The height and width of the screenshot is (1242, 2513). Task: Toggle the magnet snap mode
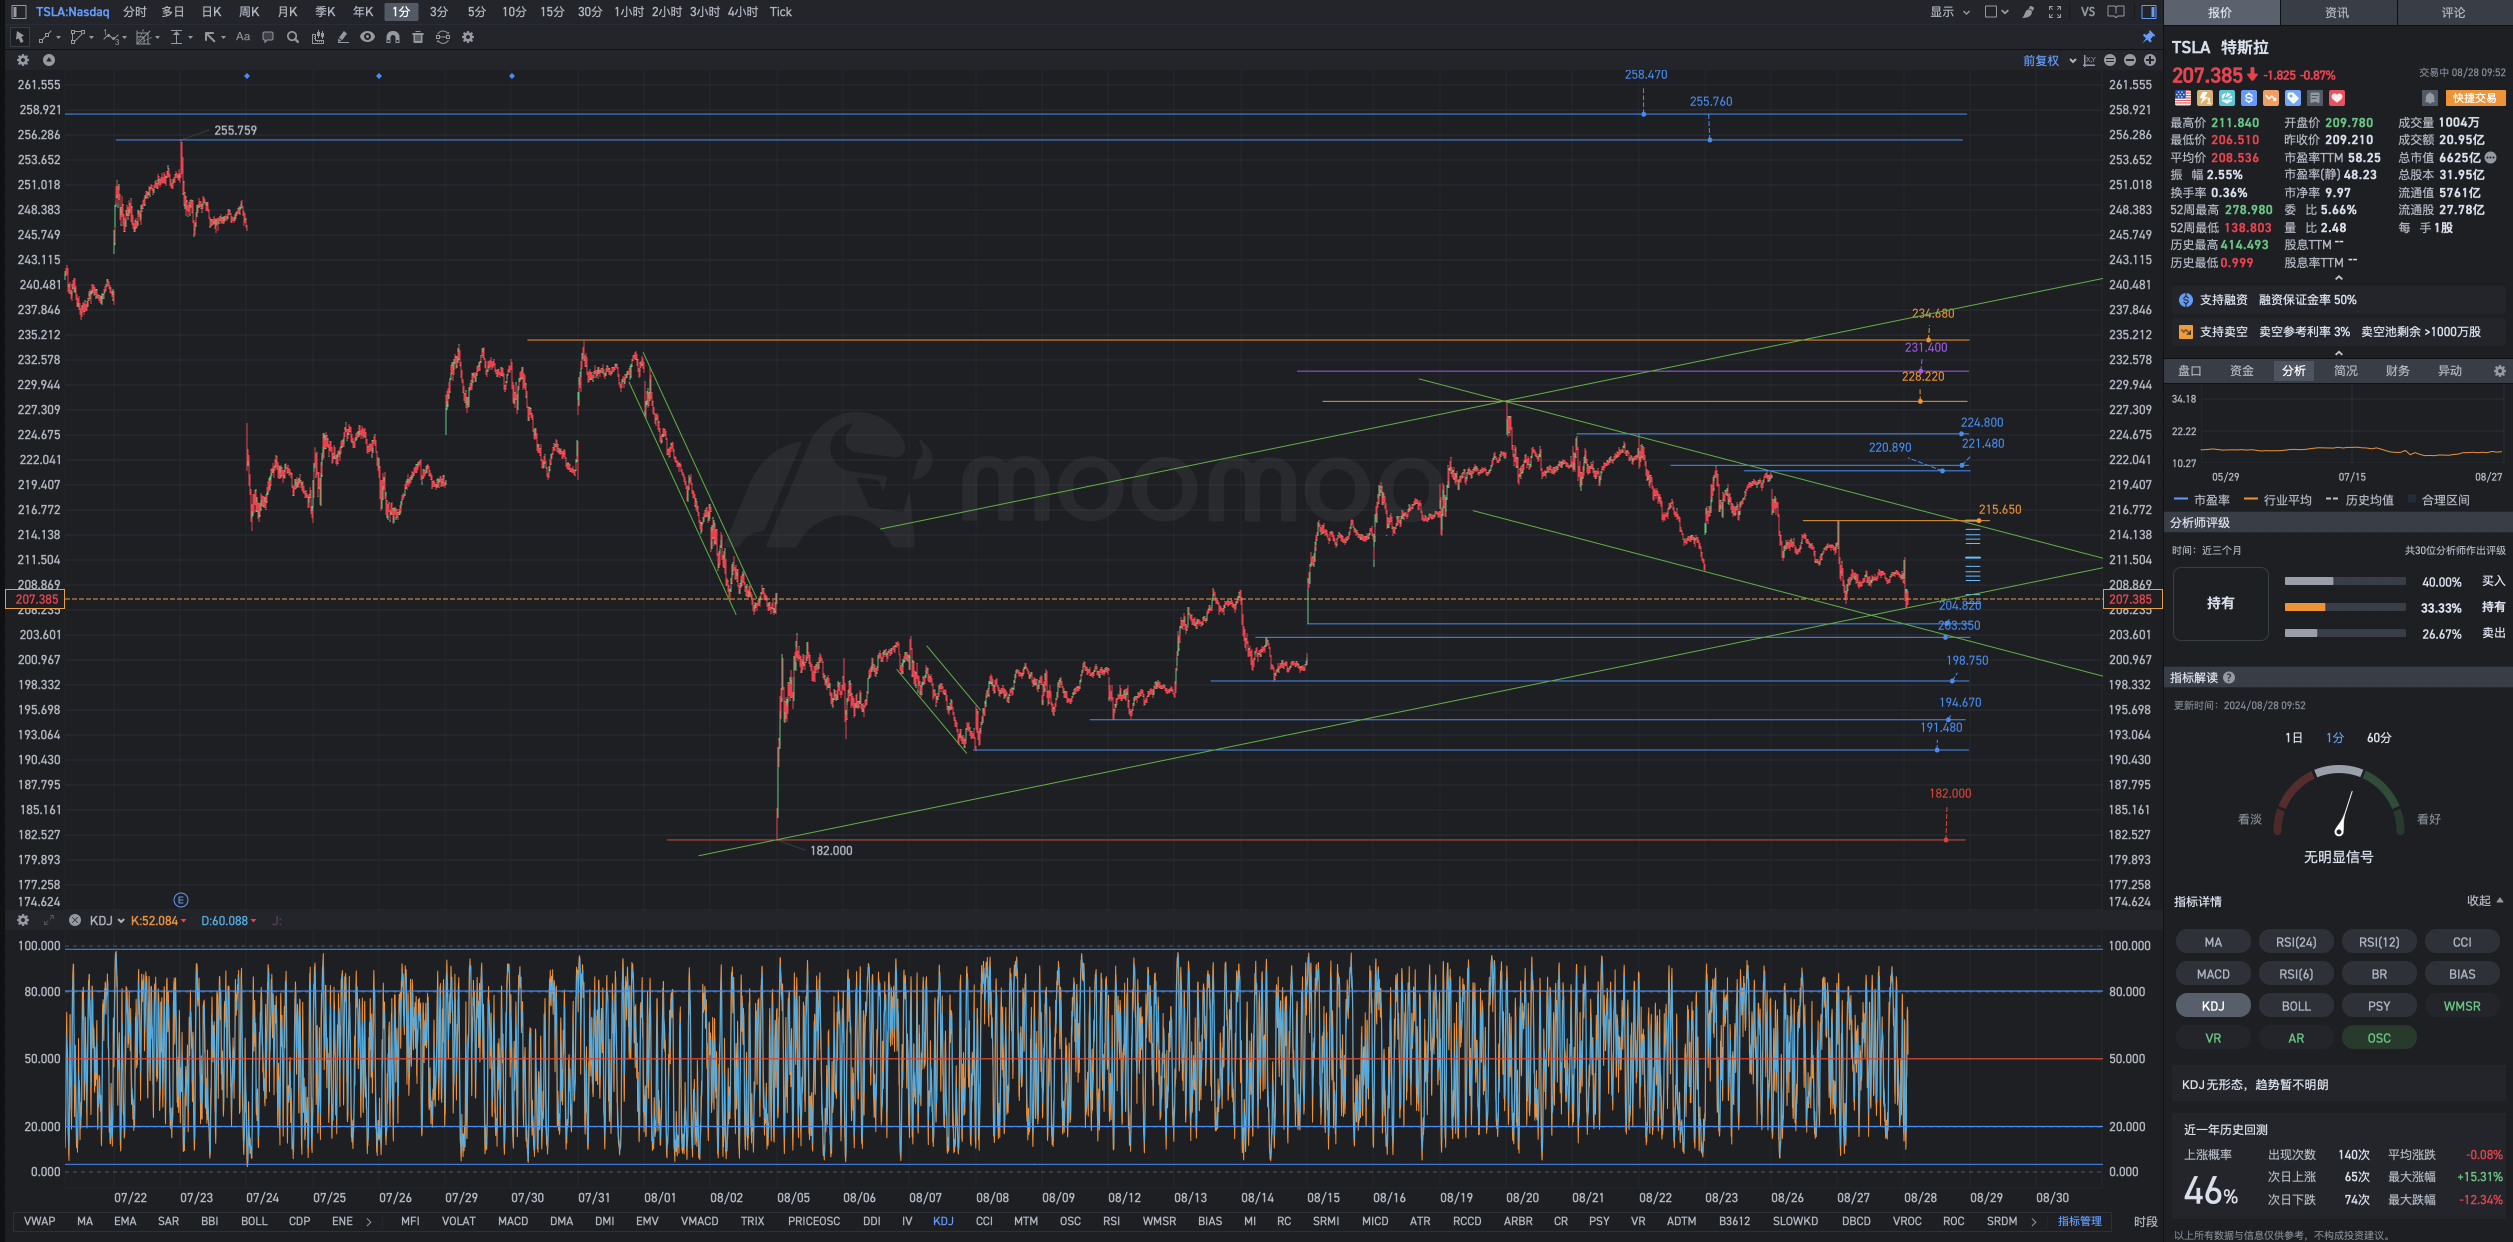point(393,37)
